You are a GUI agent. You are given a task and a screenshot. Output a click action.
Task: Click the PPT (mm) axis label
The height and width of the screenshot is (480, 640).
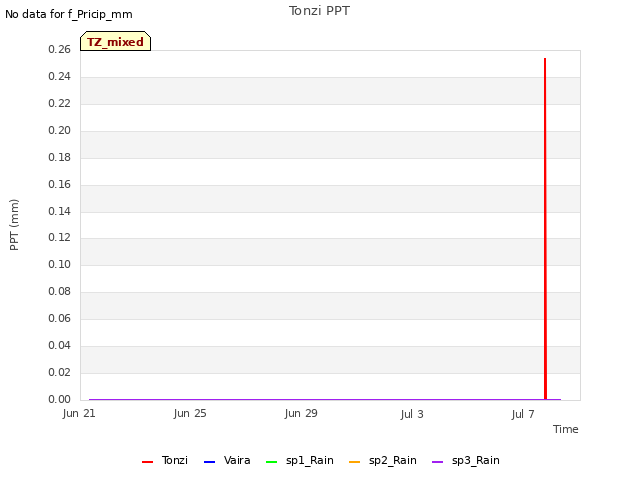coord(14,225)
